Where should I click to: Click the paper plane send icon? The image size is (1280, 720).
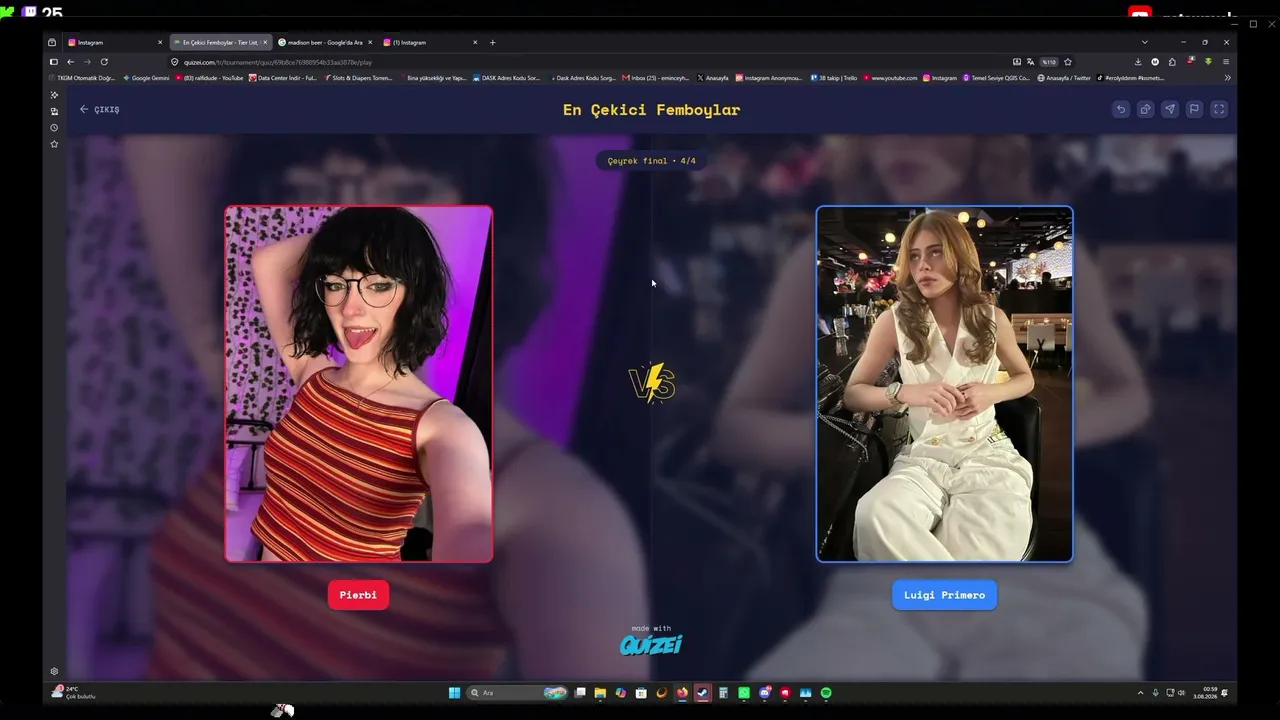pos(1170,109)
